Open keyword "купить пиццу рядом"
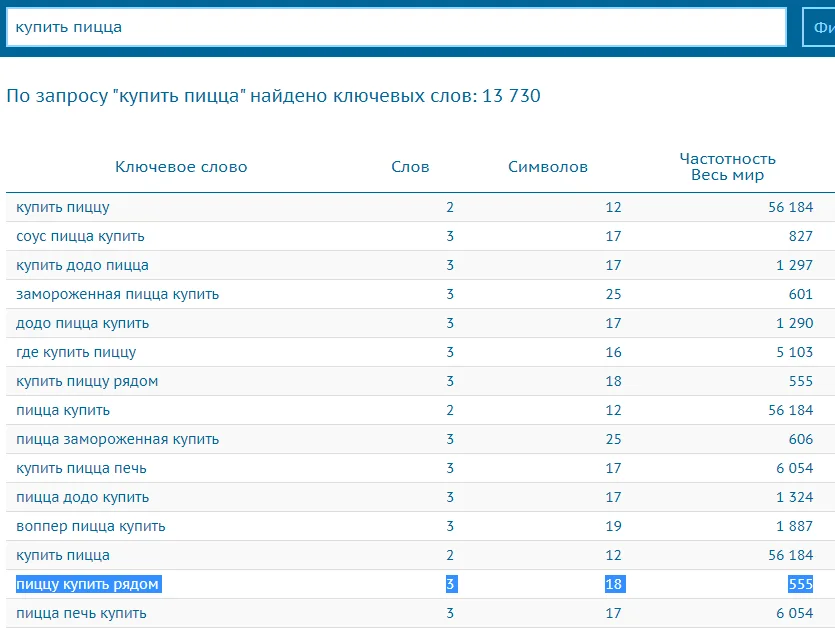Screen dimensions: 835x631 [87, 381]
